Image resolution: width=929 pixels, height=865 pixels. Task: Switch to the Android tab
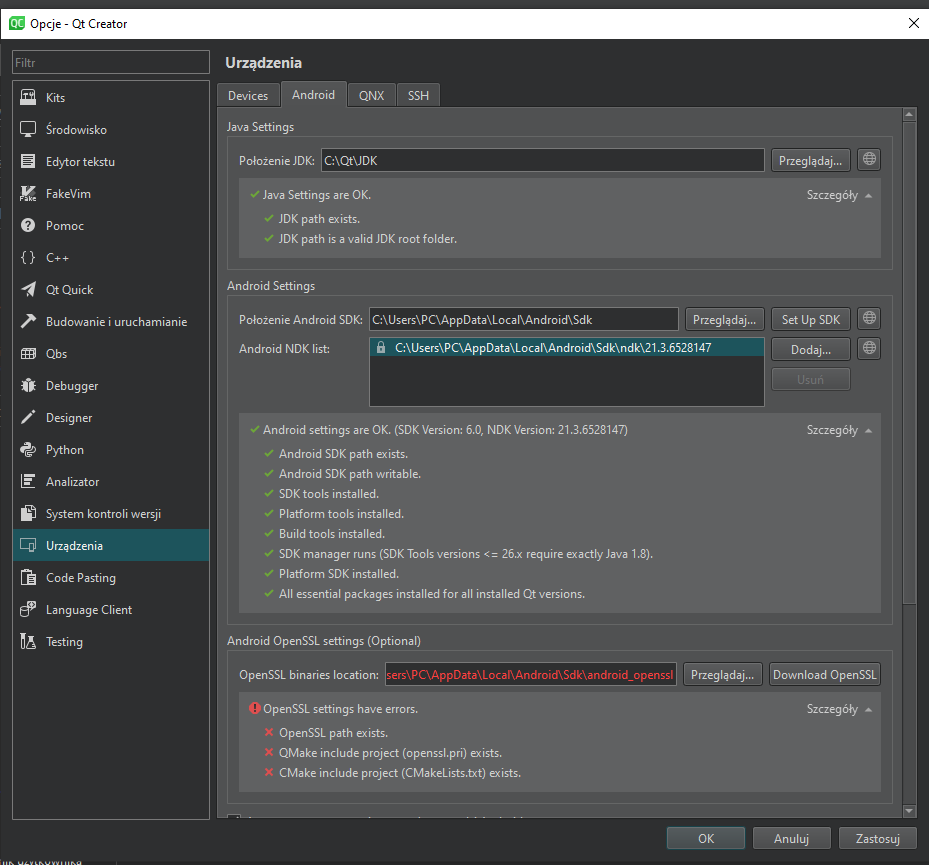[x=313, y=95]
